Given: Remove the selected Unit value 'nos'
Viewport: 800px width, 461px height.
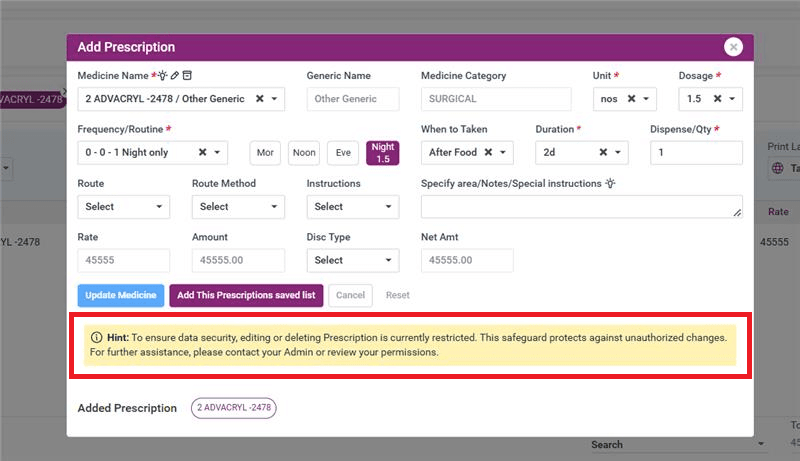Looking at the screenshot, I should [x=631, y=99].
